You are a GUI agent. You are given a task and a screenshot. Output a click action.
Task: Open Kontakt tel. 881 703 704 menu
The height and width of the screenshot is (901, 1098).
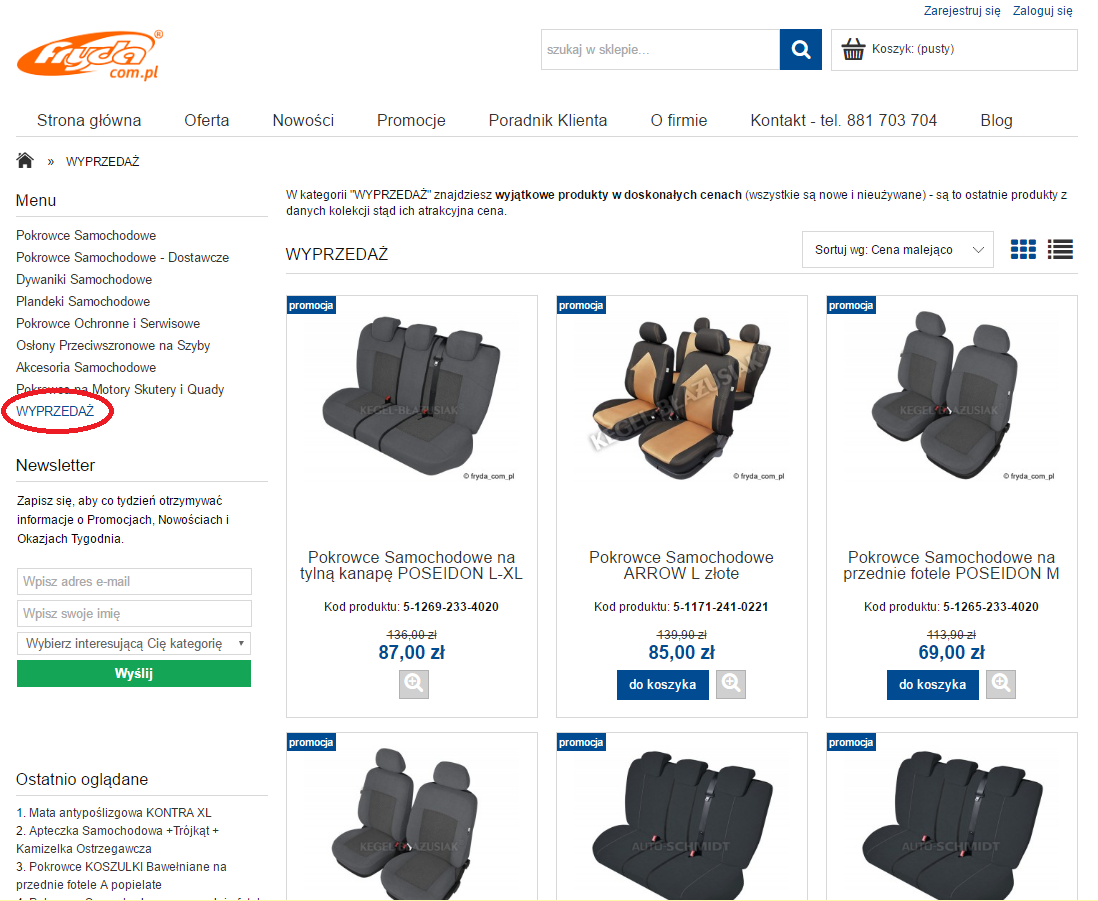pyautogui.click(x=844, y=120)
